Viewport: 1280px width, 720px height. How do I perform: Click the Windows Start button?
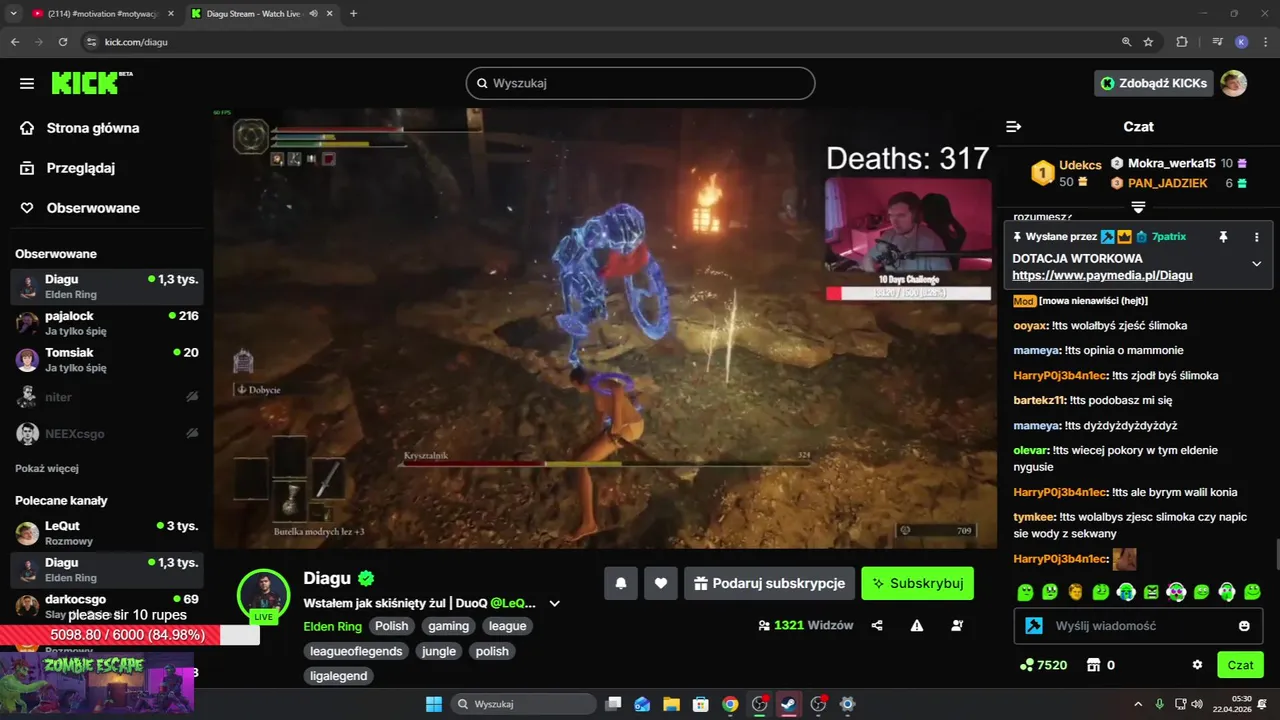click(434, 704)
